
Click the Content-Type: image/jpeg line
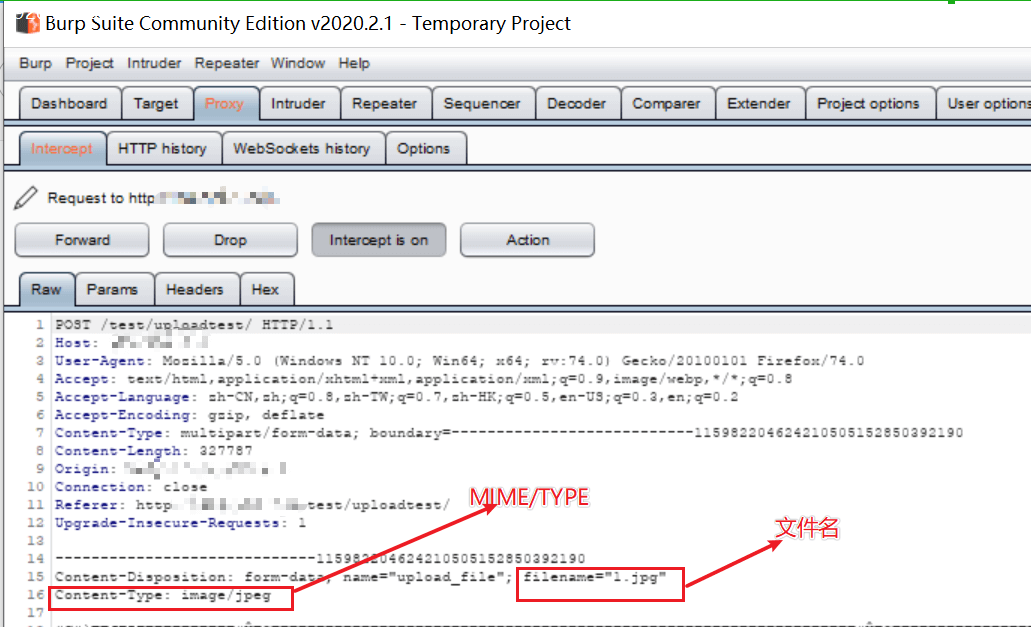(162, 595)
